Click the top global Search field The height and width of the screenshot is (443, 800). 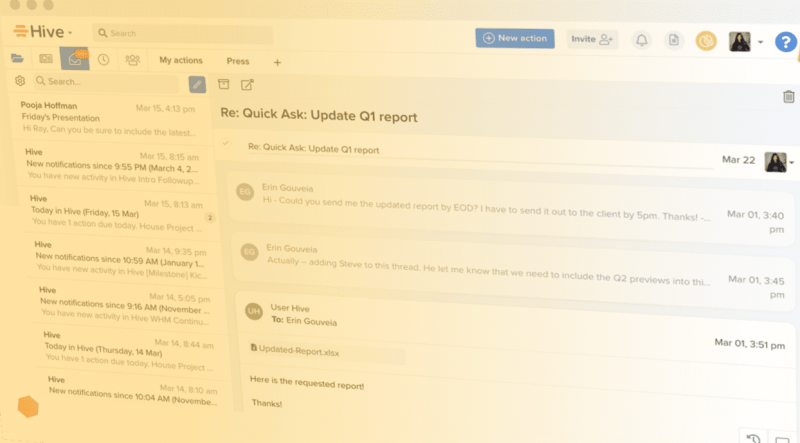coord(182,34)
